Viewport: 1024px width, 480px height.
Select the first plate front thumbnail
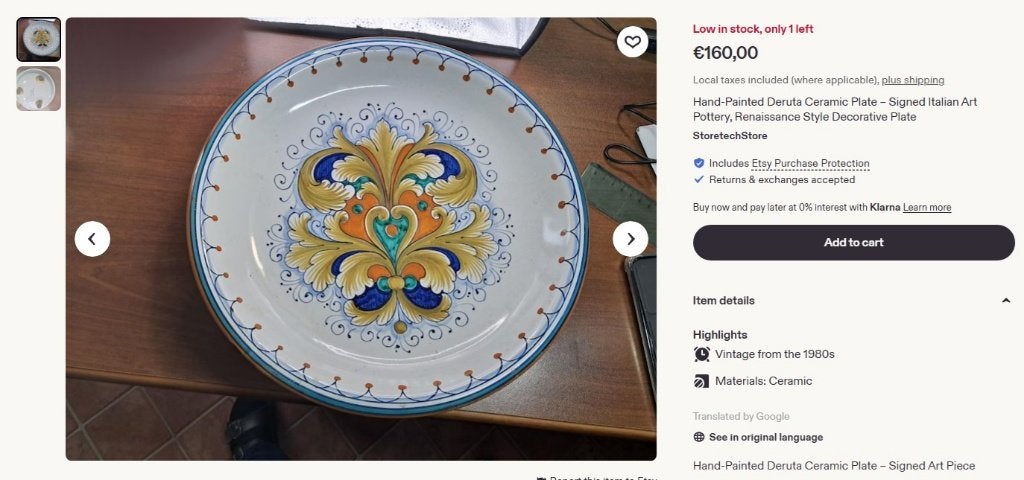[39, 39]
